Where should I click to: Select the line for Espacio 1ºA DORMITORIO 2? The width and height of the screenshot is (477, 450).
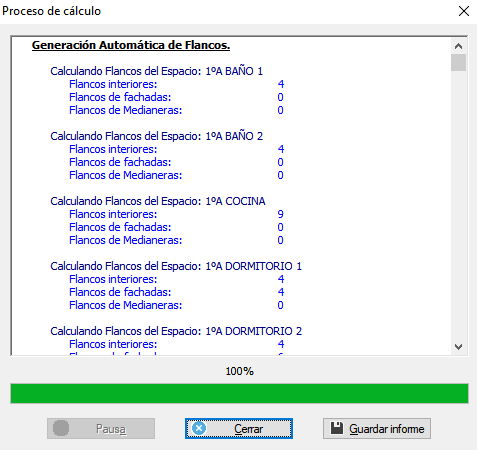176,331
